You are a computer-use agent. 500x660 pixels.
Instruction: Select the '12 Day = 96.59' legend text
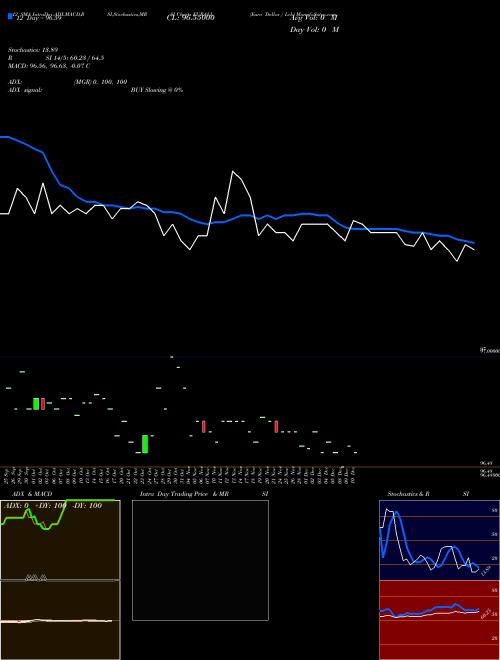[x=38, y=18]
